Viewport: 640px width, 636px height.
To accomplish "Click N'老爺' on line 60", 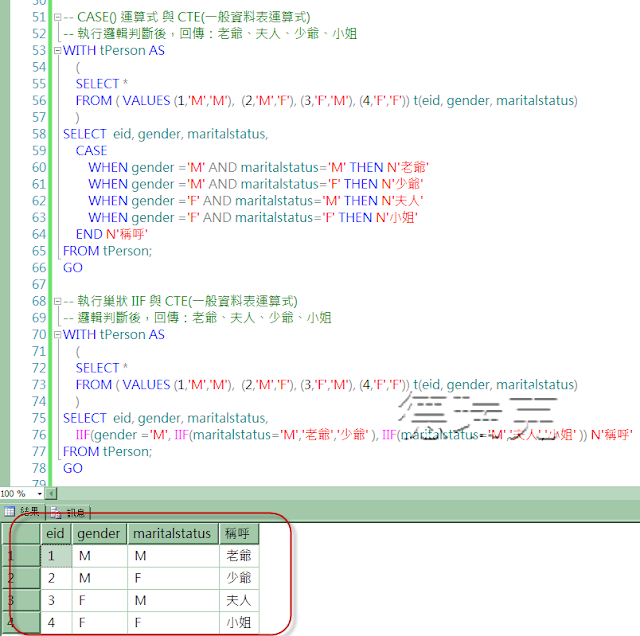I will pos(407,167).
